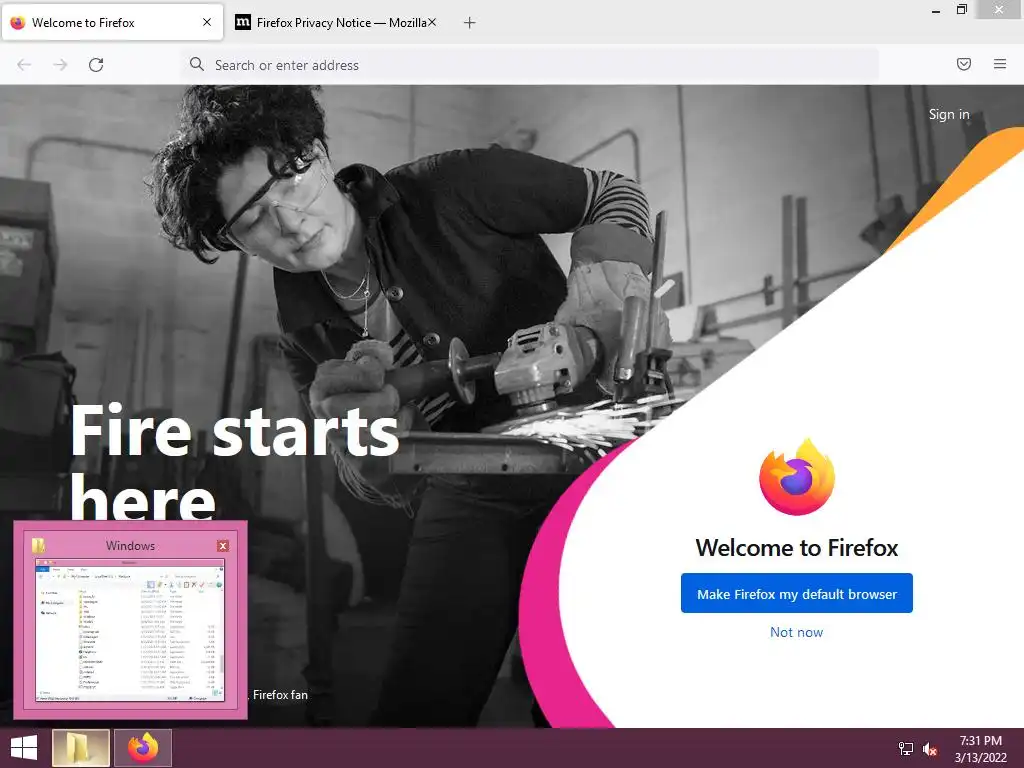Screen dimensions: 1024x768
Task: Click the Sign in link
Action: pos(949,114)
